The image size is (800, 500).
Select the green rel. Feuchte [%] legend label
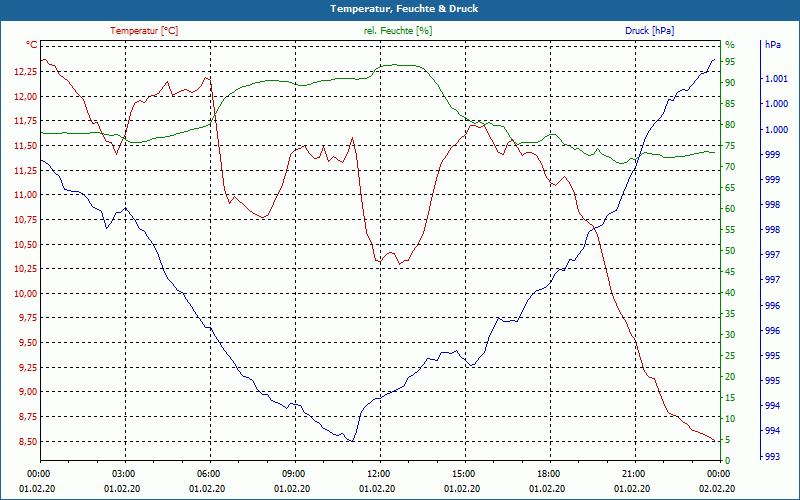[398, 31]
